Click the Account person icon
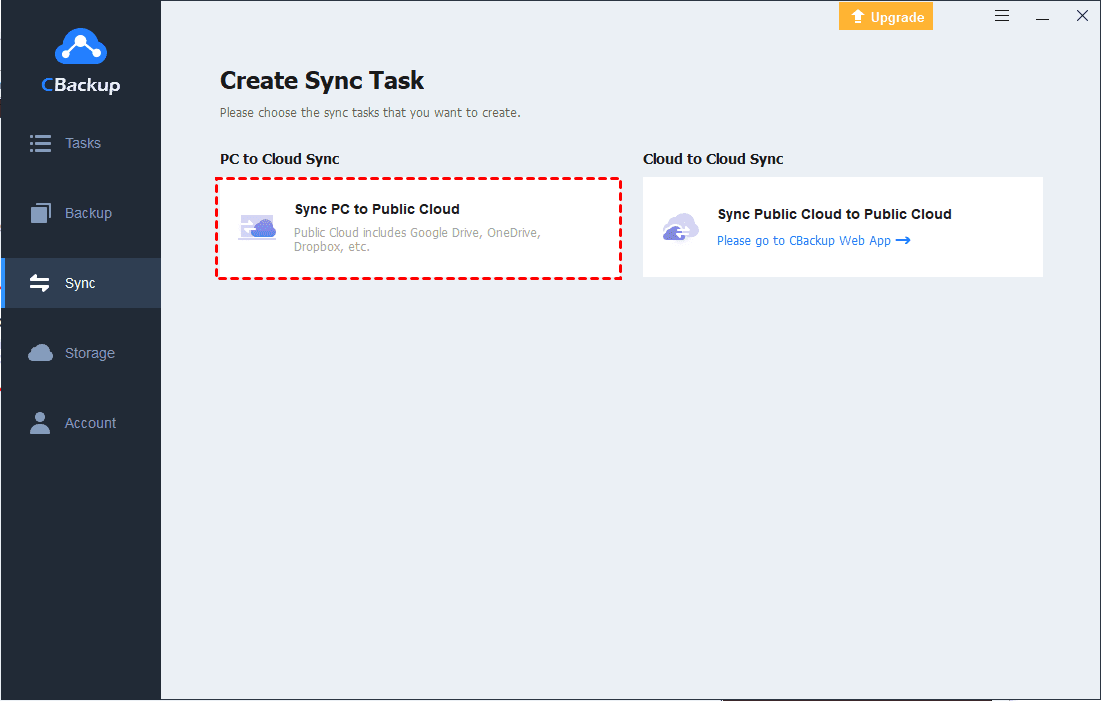 coord(40,423)
